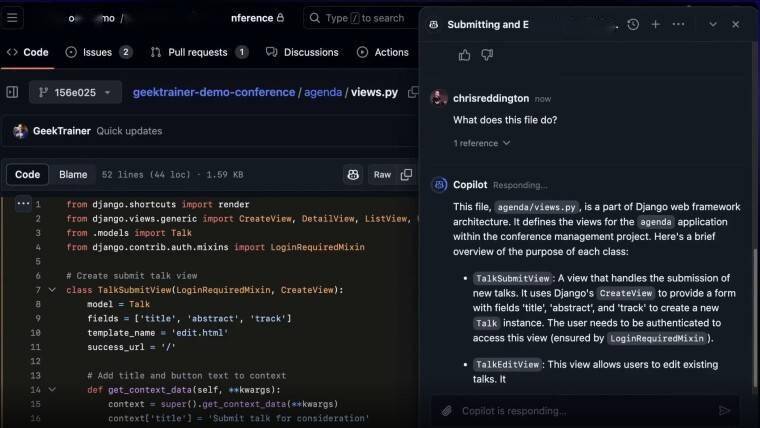Open the Code tab
The width and height of the screenshot is (760, 428).
[x=28, y=52]
